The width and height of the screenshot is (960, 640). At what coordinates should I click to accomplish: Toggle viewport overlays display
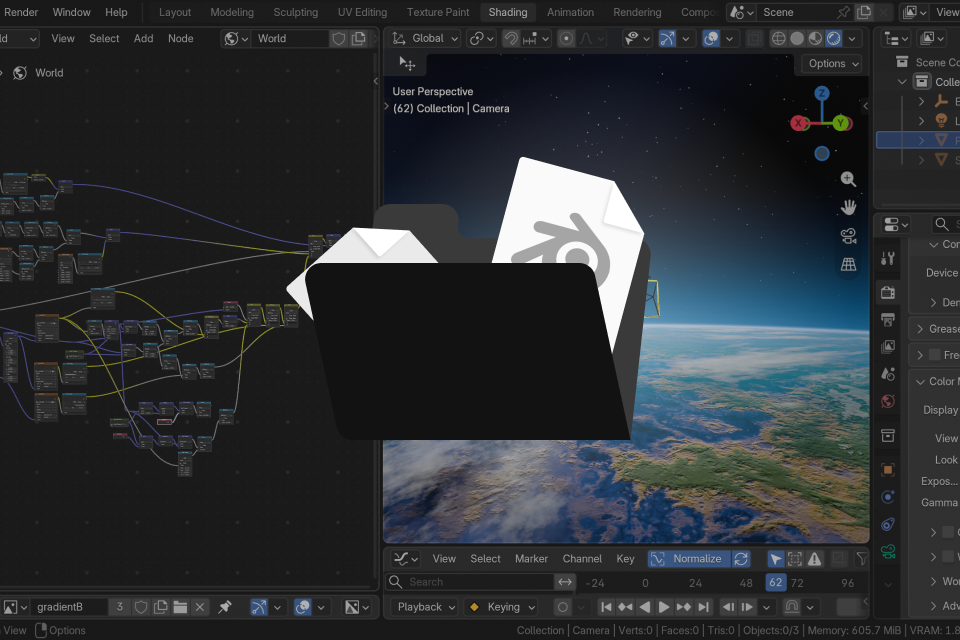711,39
